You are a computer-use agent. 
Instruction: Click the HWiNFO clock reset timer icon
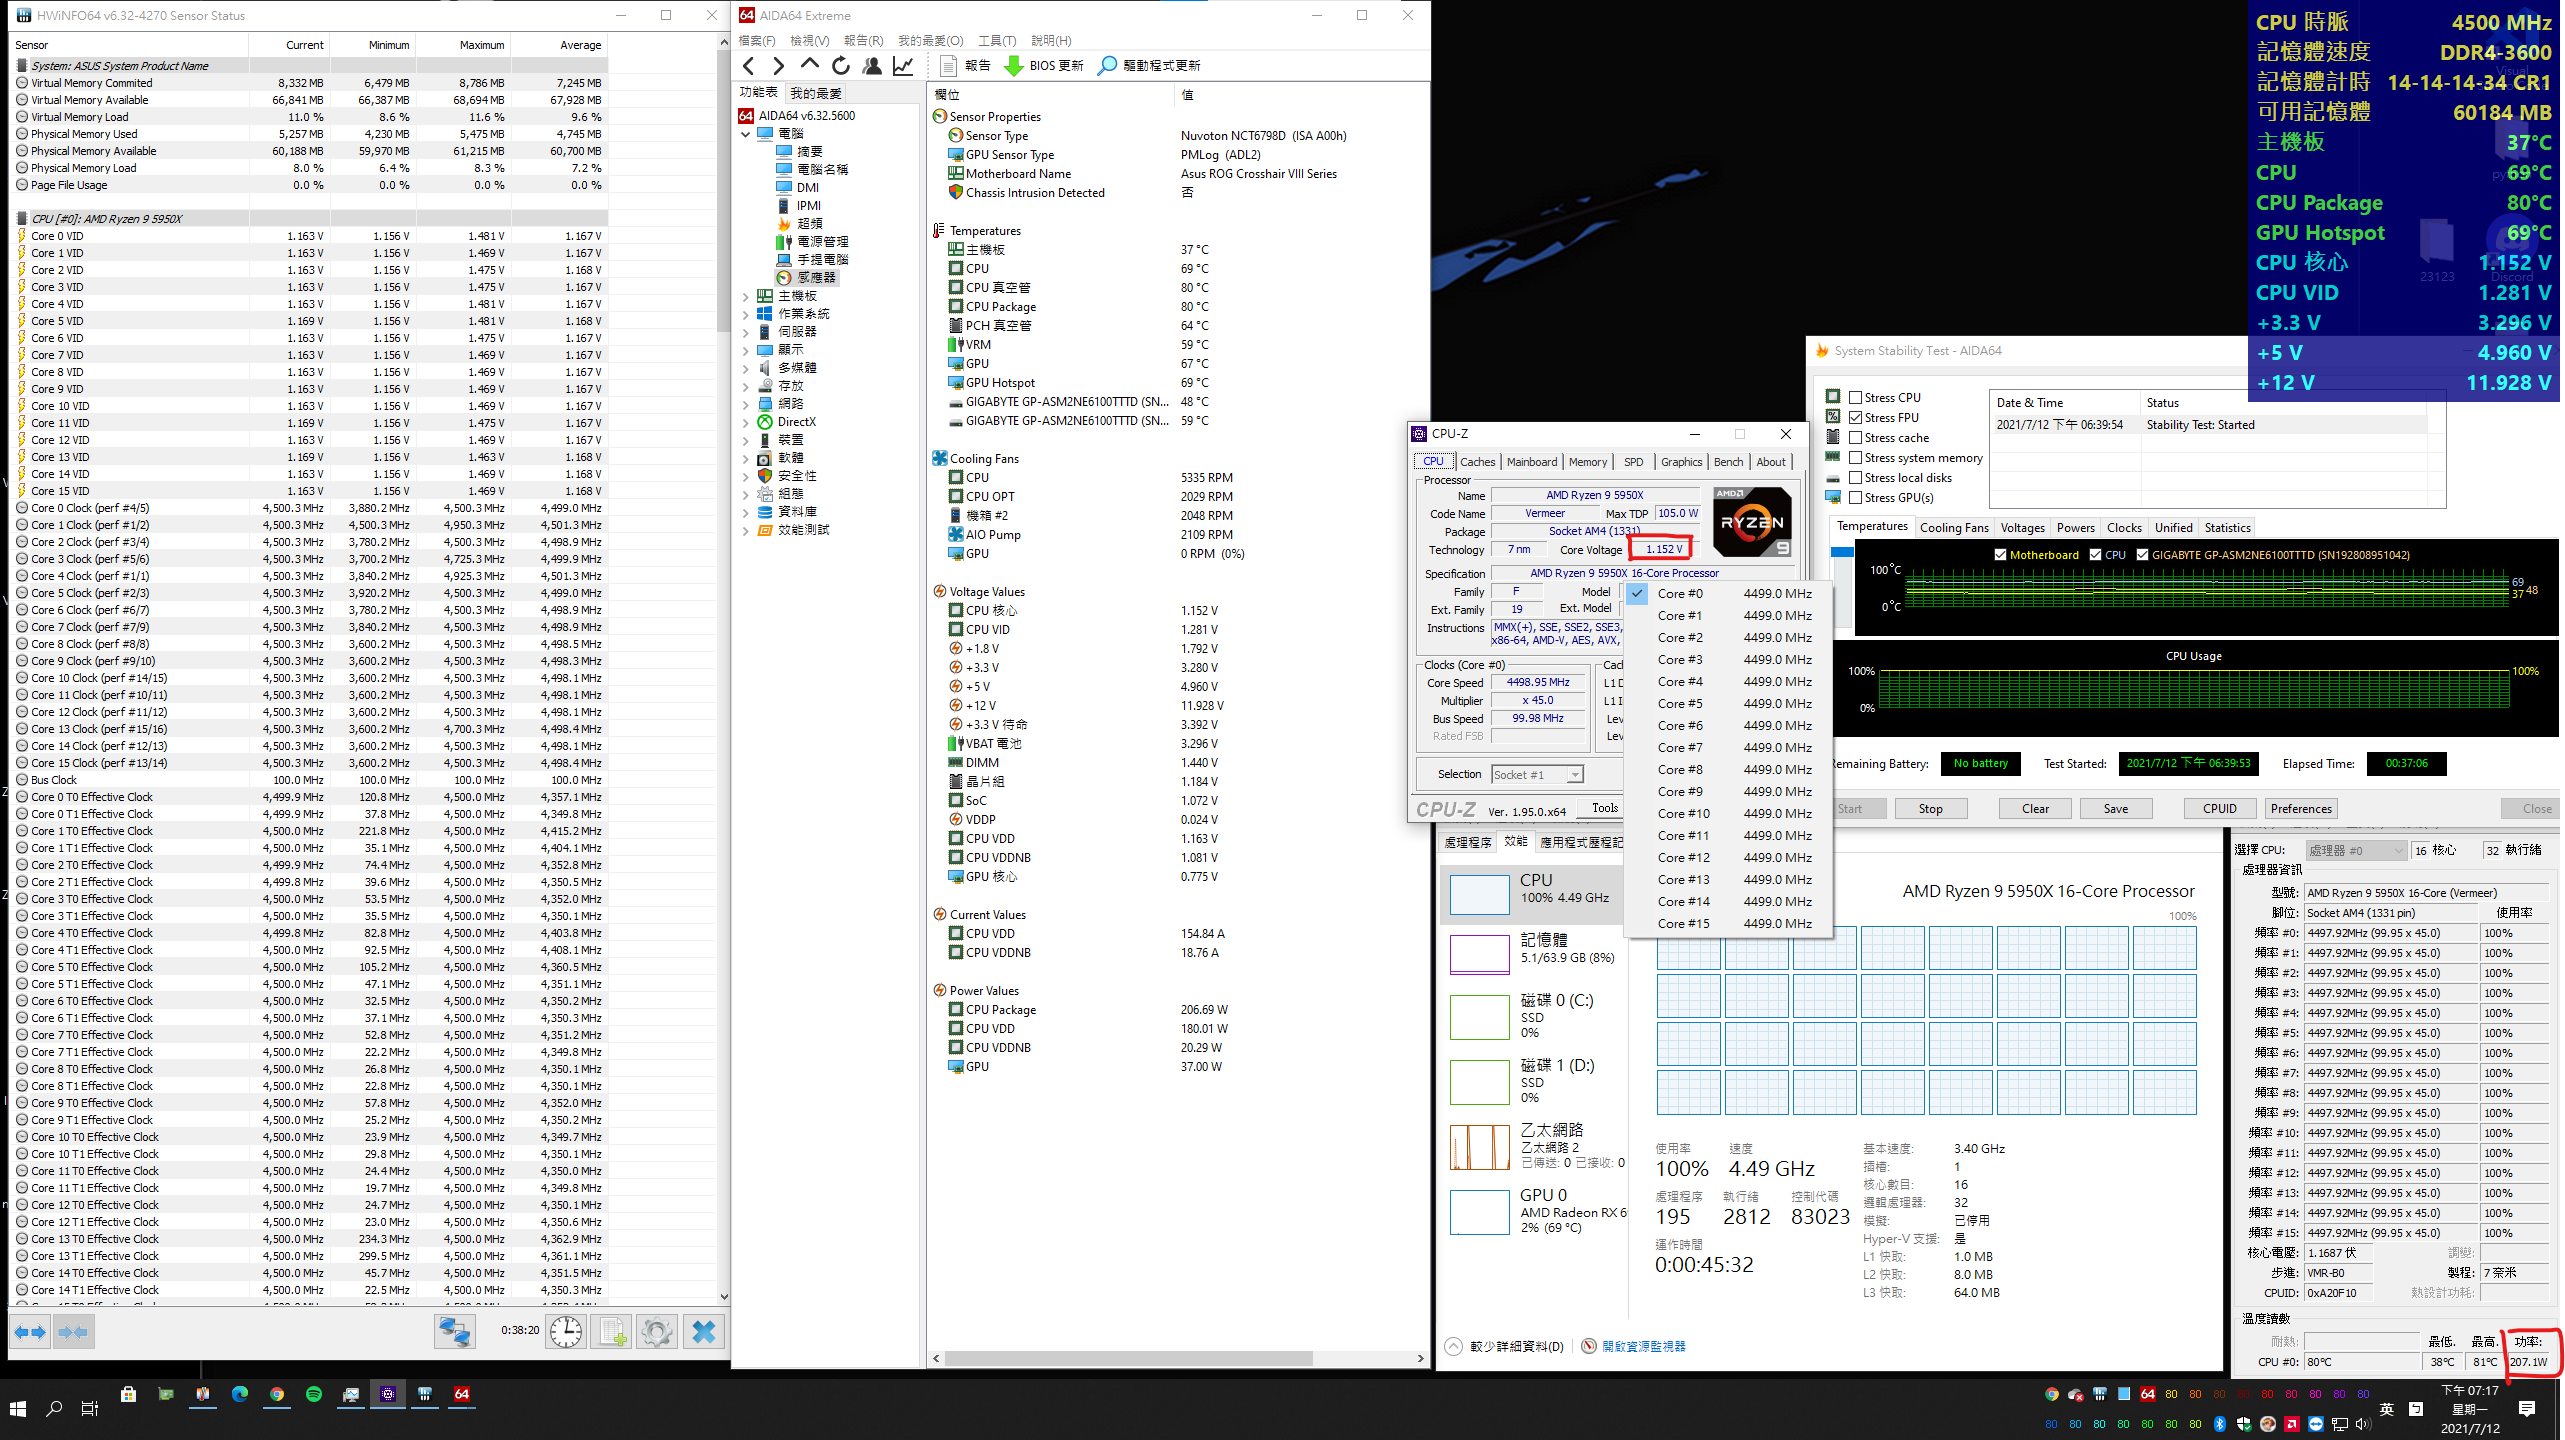(566, 1332)
